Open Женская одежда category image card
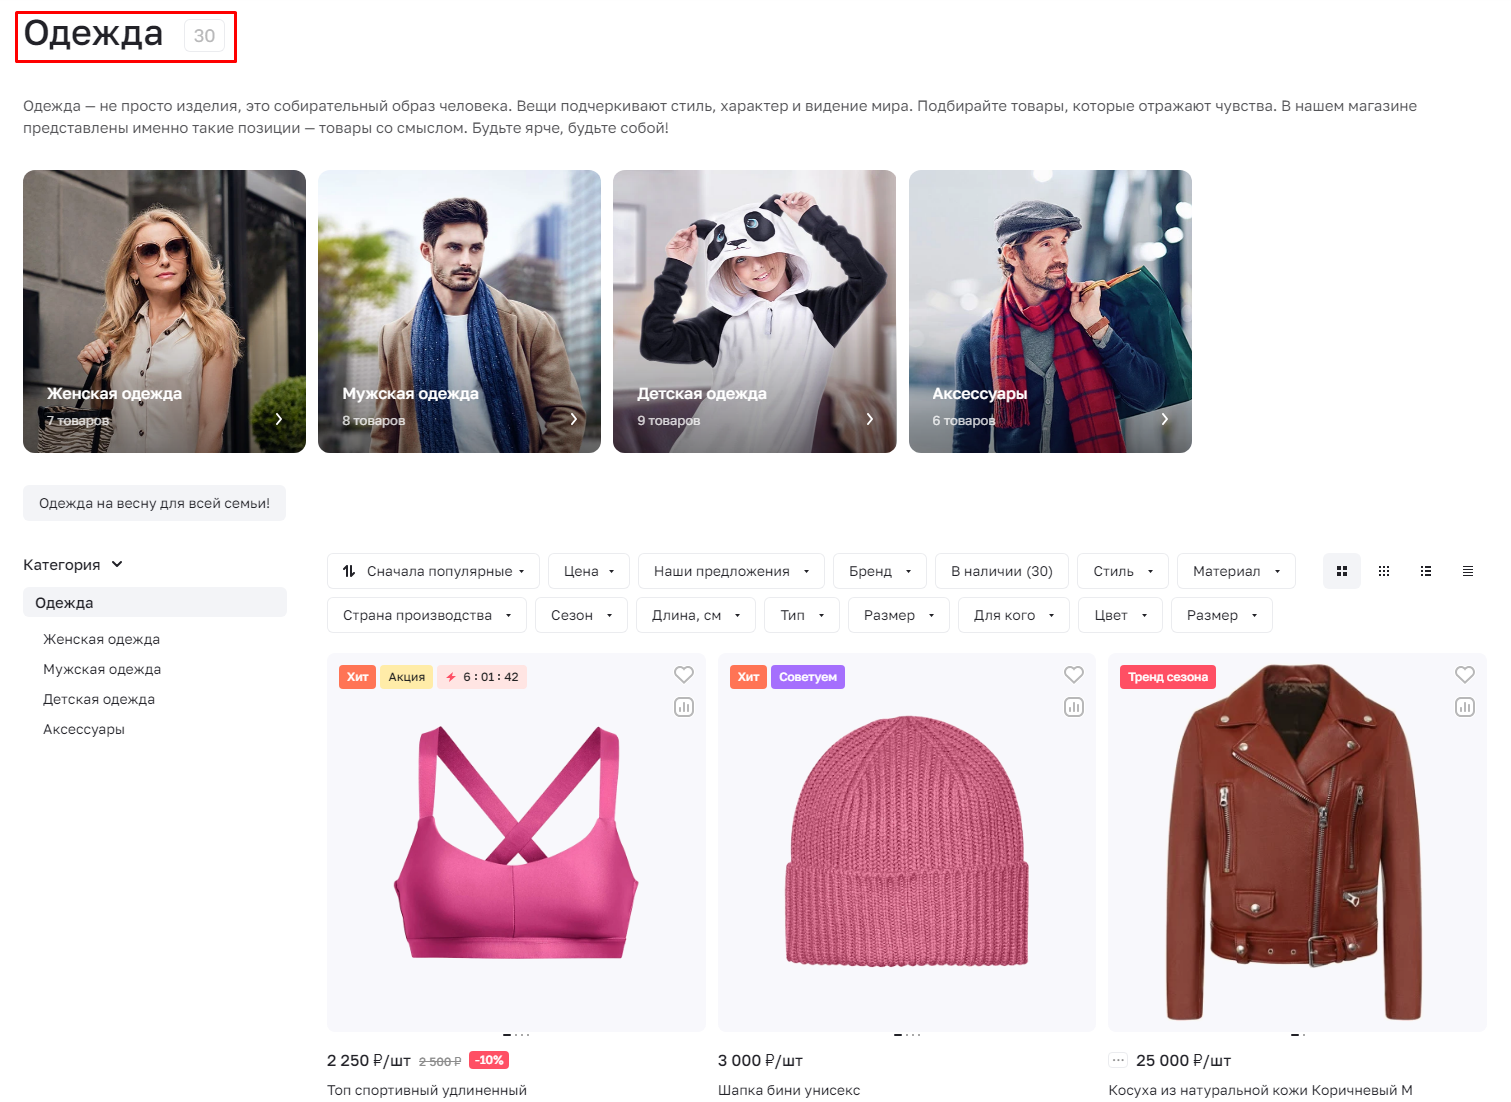This screenshot has width=1511, height=1102. [164, 311]
